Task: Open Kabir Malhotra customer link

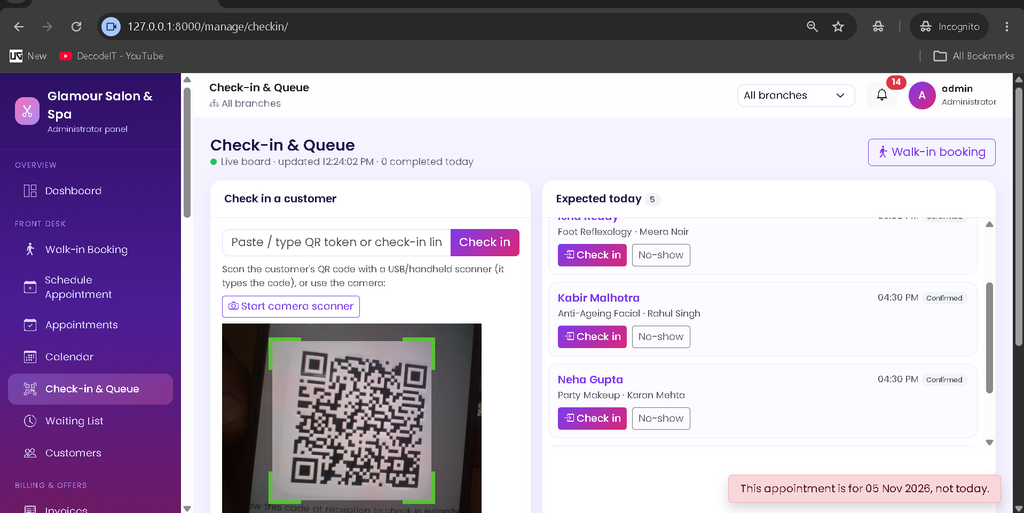Action: point(598,298)
